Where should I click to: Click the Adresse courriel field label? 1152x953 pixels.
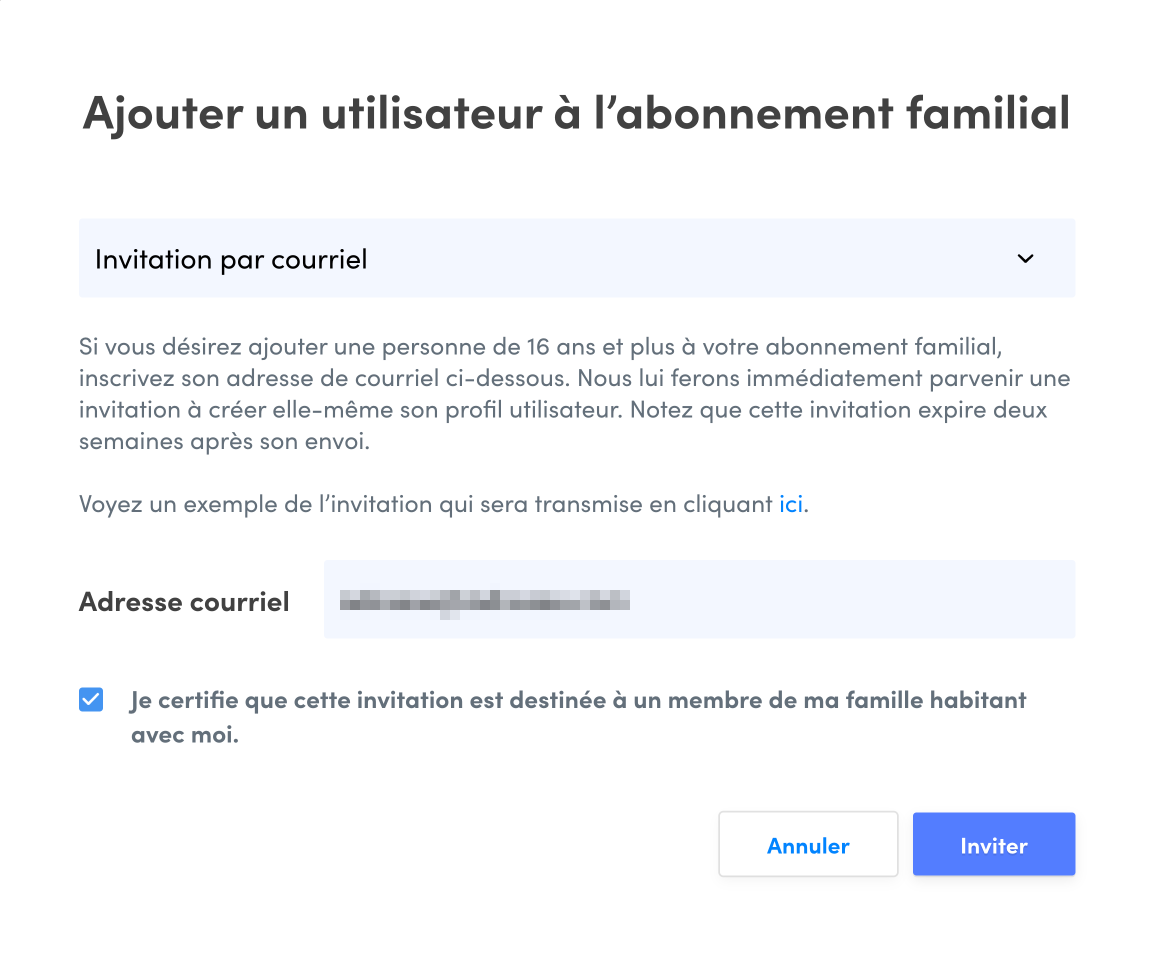tap(184, 602)
